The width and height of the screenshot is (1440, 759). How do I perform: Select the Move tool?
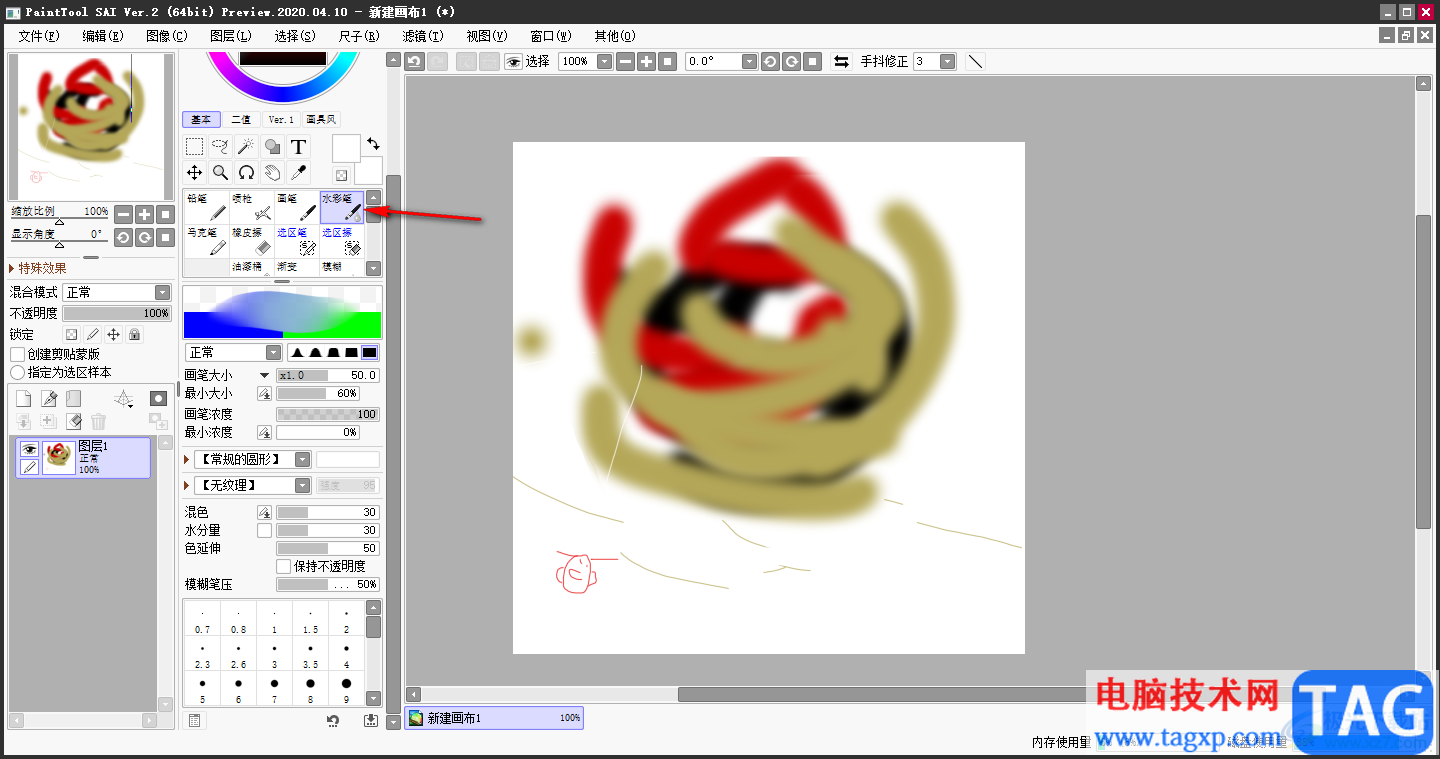pos(195,173)
